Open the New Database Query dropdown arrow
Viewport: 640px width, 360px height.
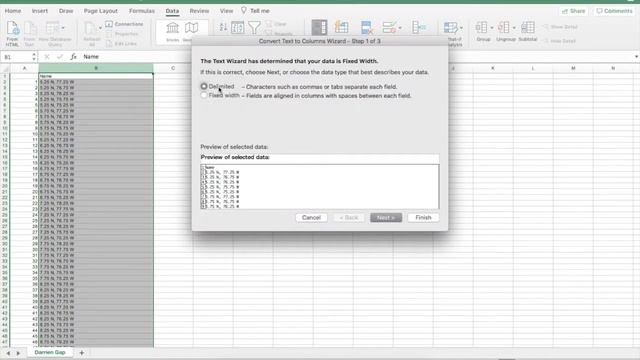pos(63,28)
